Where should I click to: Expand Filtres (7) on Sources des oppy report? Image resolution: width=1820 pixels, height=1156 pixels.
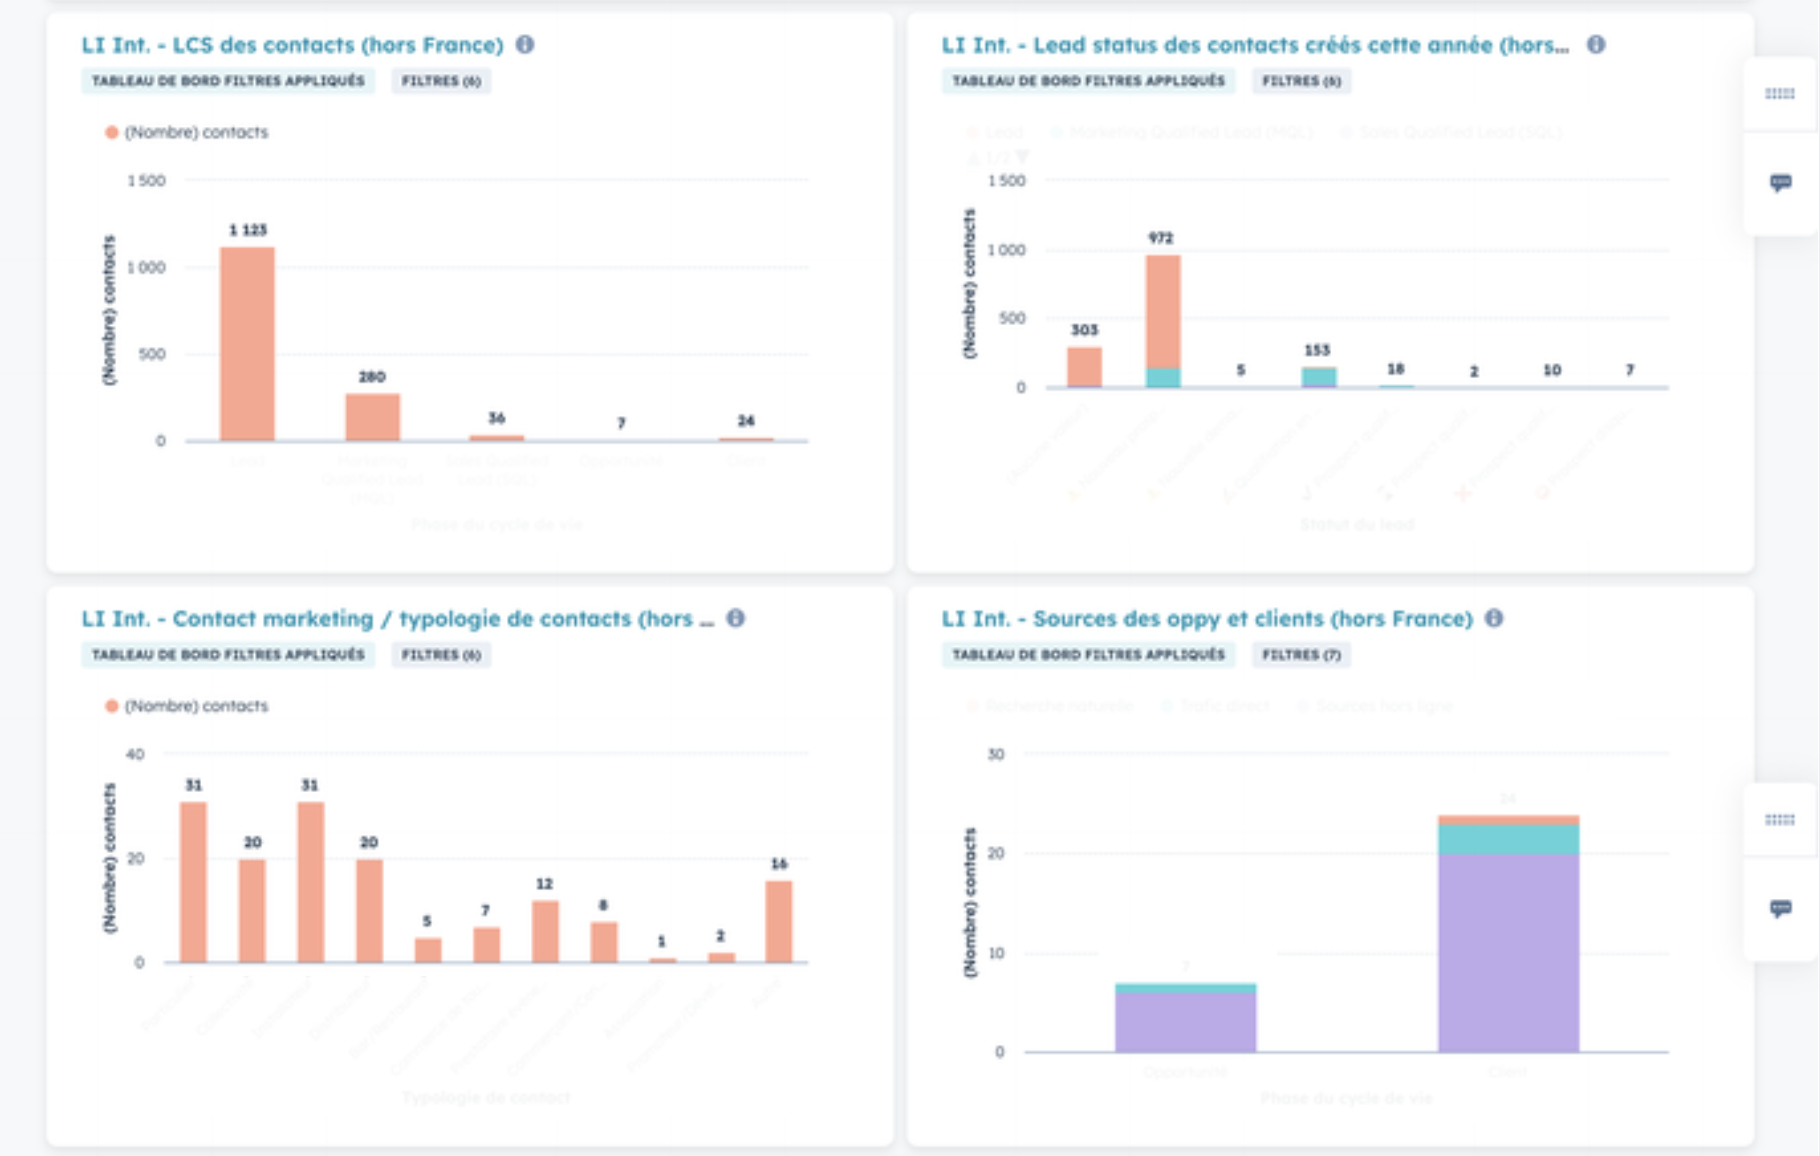point(1301,655)
